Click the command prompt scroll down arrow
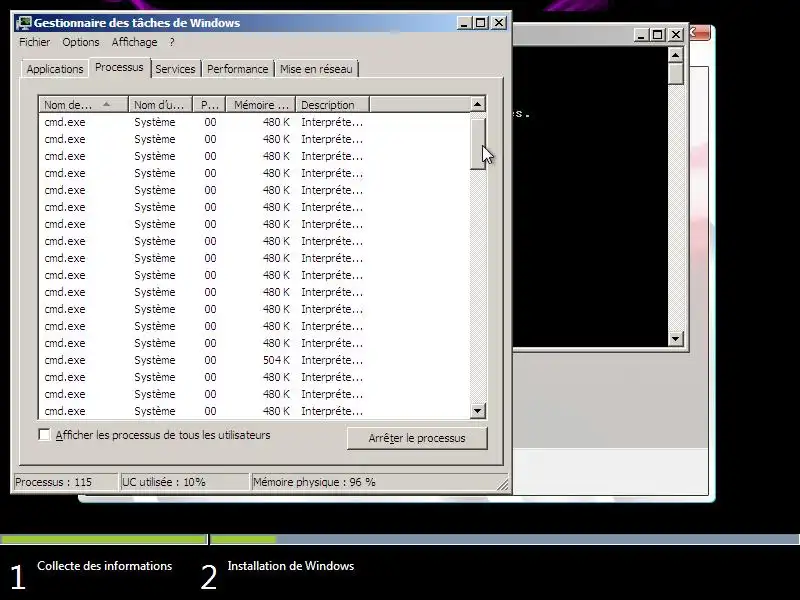Image resolution: width=800 pixels, height=600 pixels. [x=676, y=338]
